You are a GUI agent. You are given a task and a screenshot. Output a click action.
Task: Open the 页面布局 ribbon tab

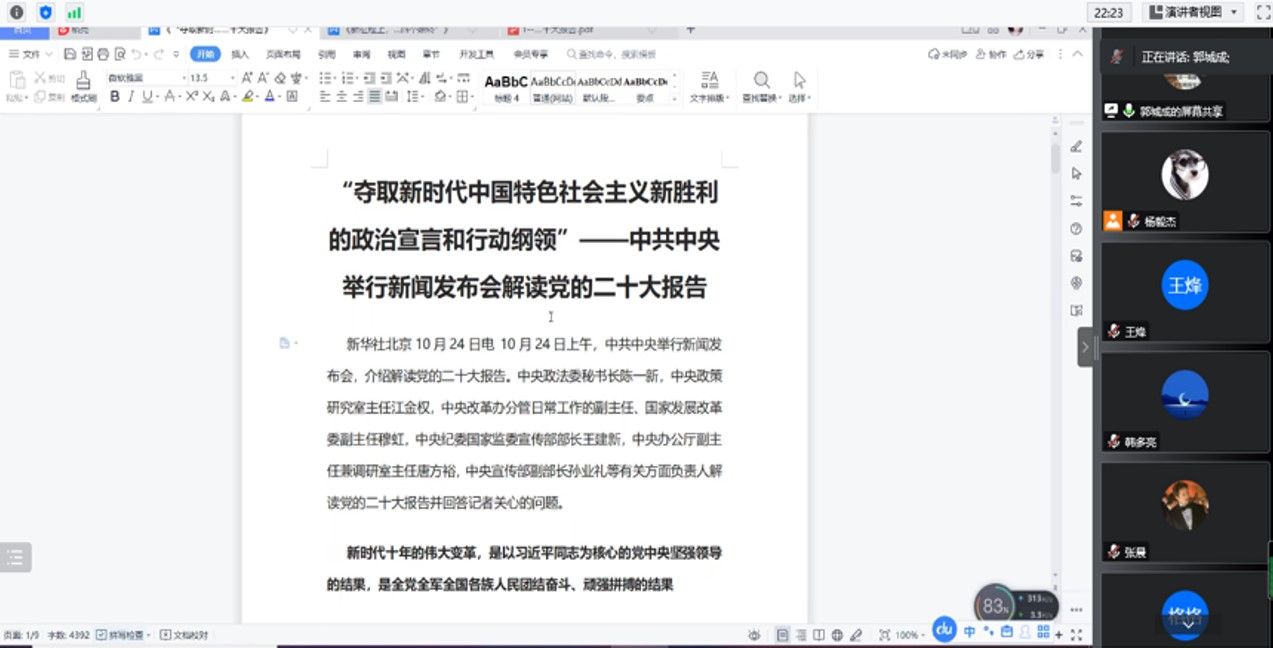(x=283, y=54)
